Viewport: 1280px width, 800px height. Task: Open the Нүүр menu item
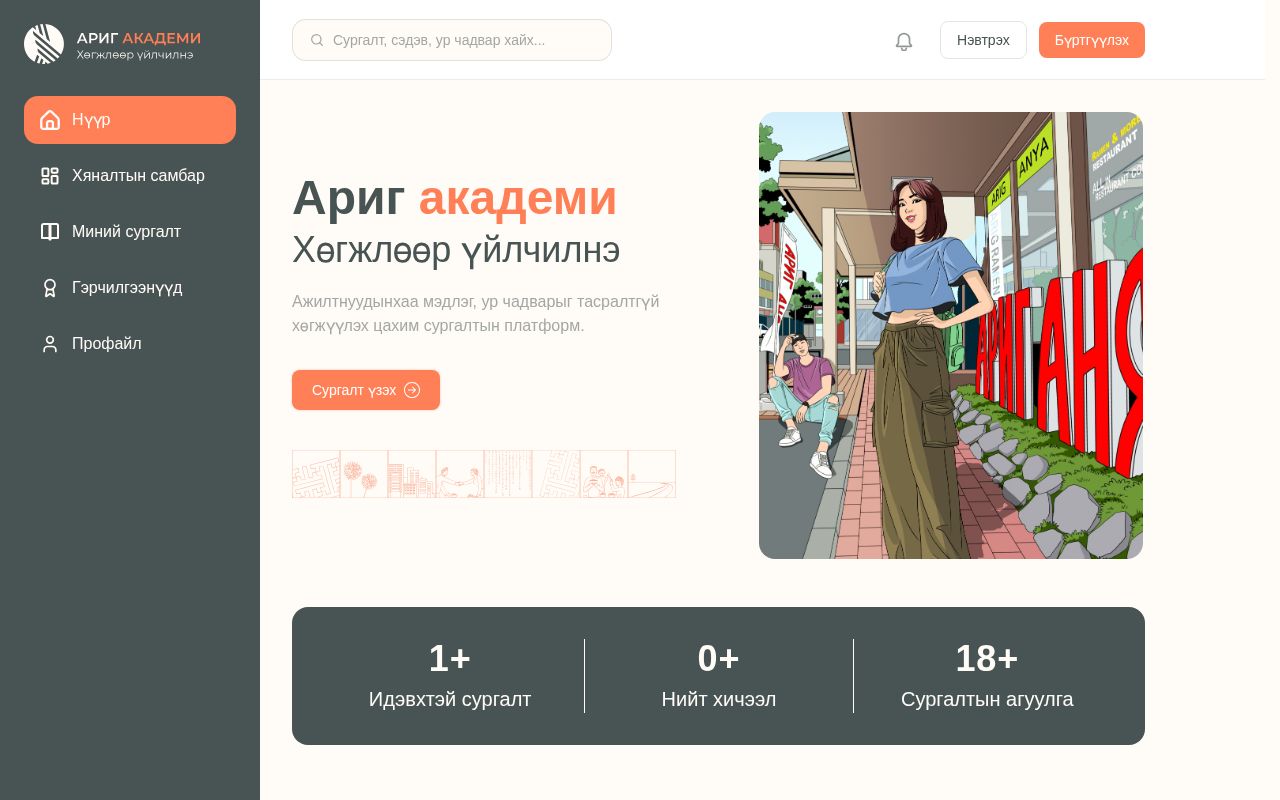pyautogui.click(x=130, y=120)
